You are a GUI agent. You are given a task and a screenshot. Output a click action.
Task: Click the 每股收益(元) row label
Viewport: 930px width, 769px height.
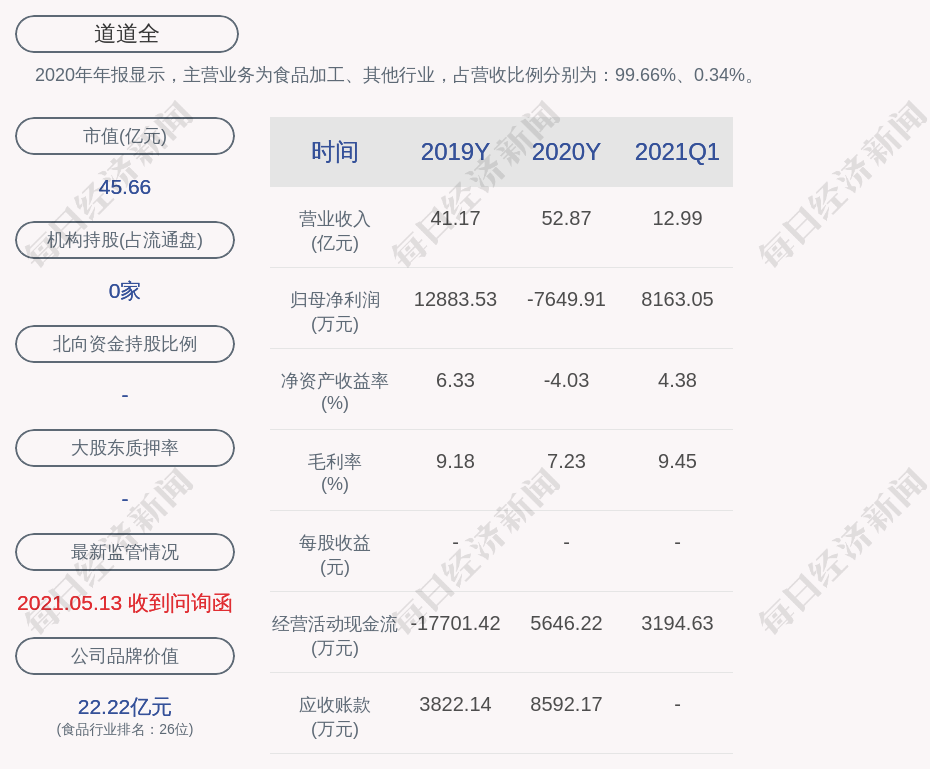[x=335, y=555]
